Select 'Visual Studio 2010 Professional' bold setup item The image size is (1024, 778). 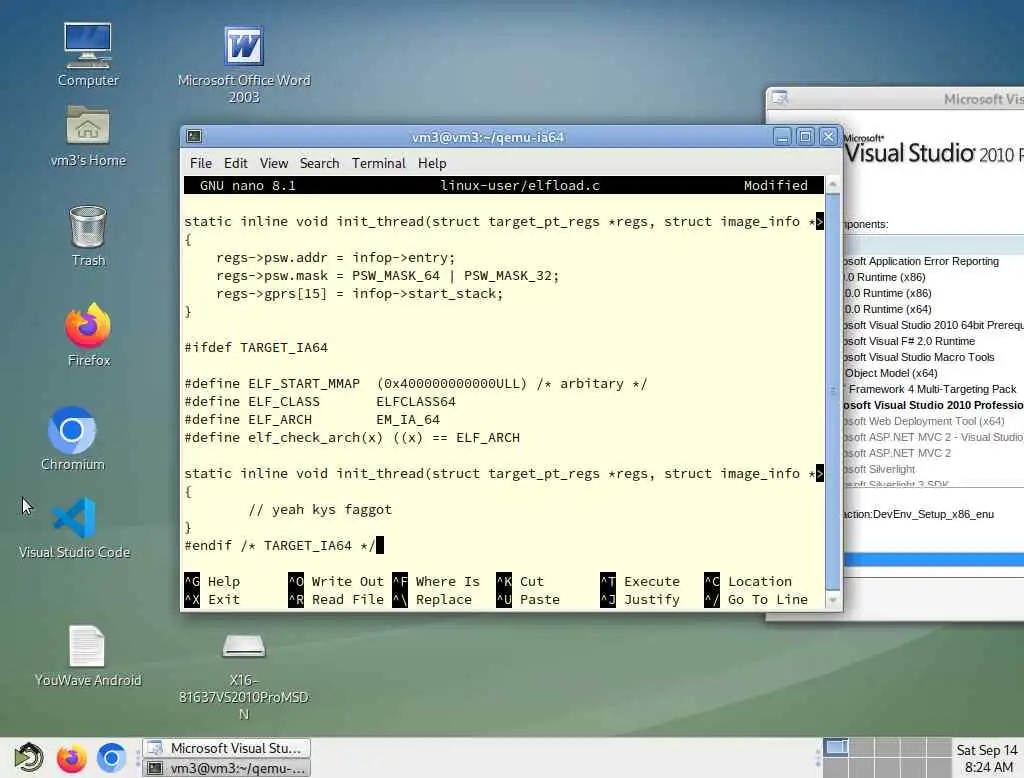coord(934,405)
